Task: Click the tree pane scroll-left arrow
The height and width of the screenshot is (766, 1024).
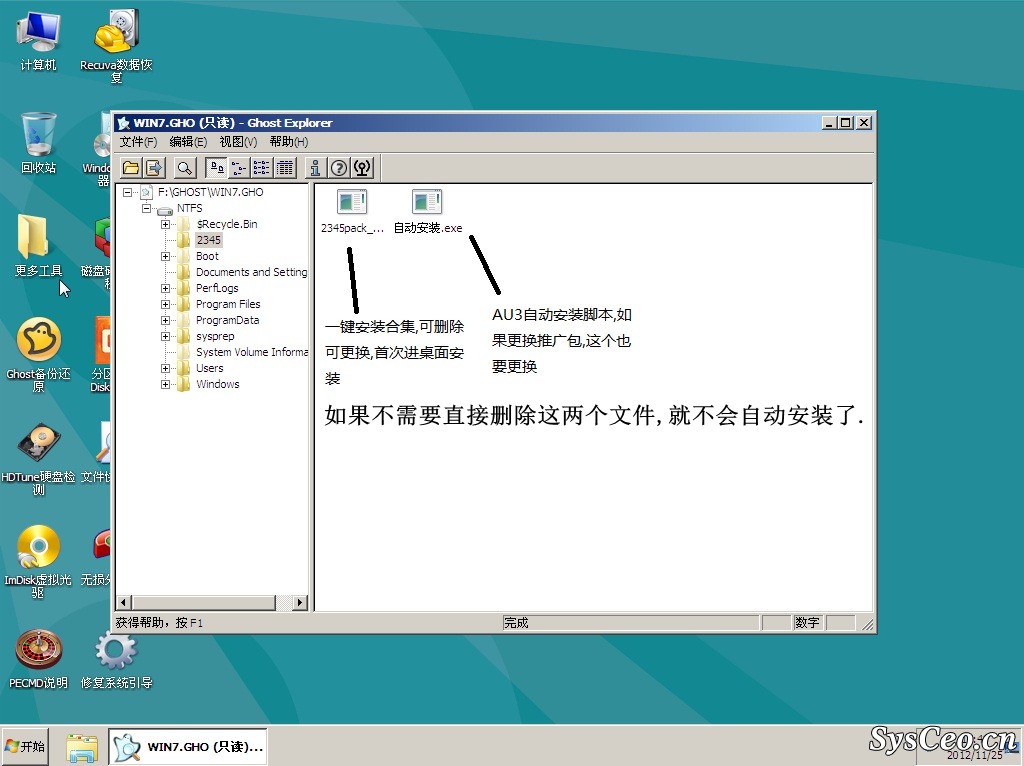Action: 123,602
